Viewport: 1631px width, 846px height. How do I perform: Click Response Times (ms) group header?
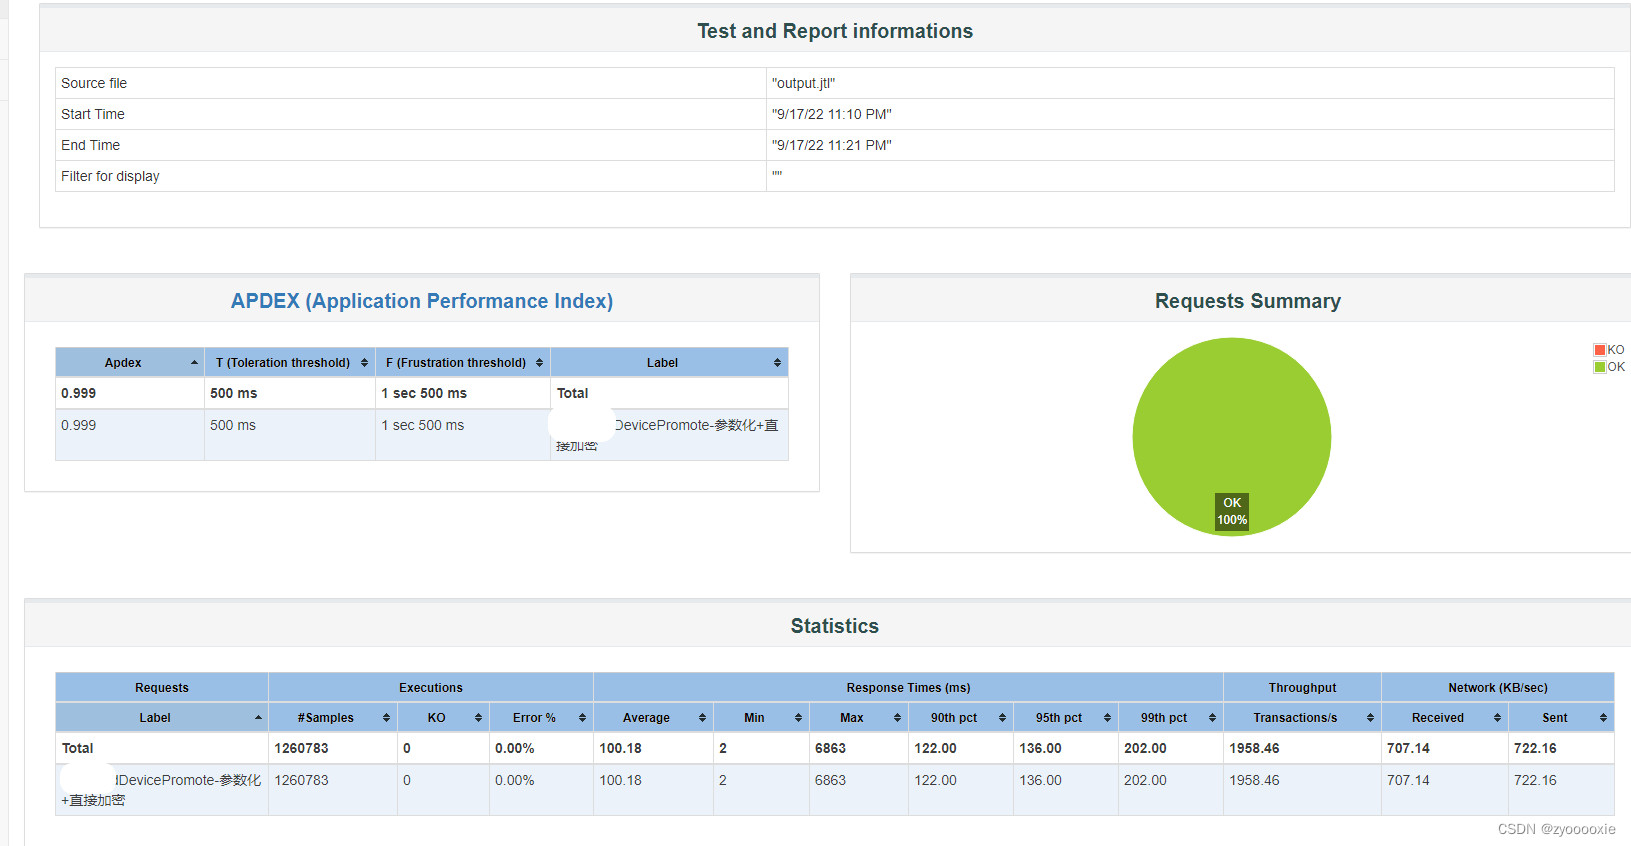coord(908,687)
